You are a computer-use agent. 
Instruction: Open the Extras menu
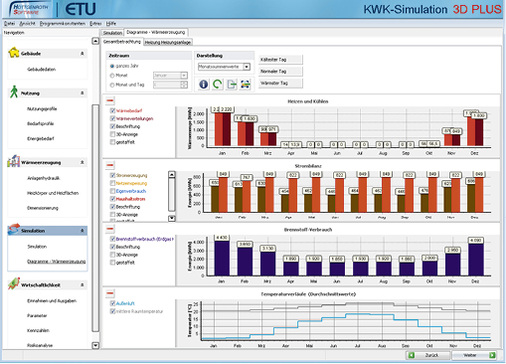click(95, 23)
